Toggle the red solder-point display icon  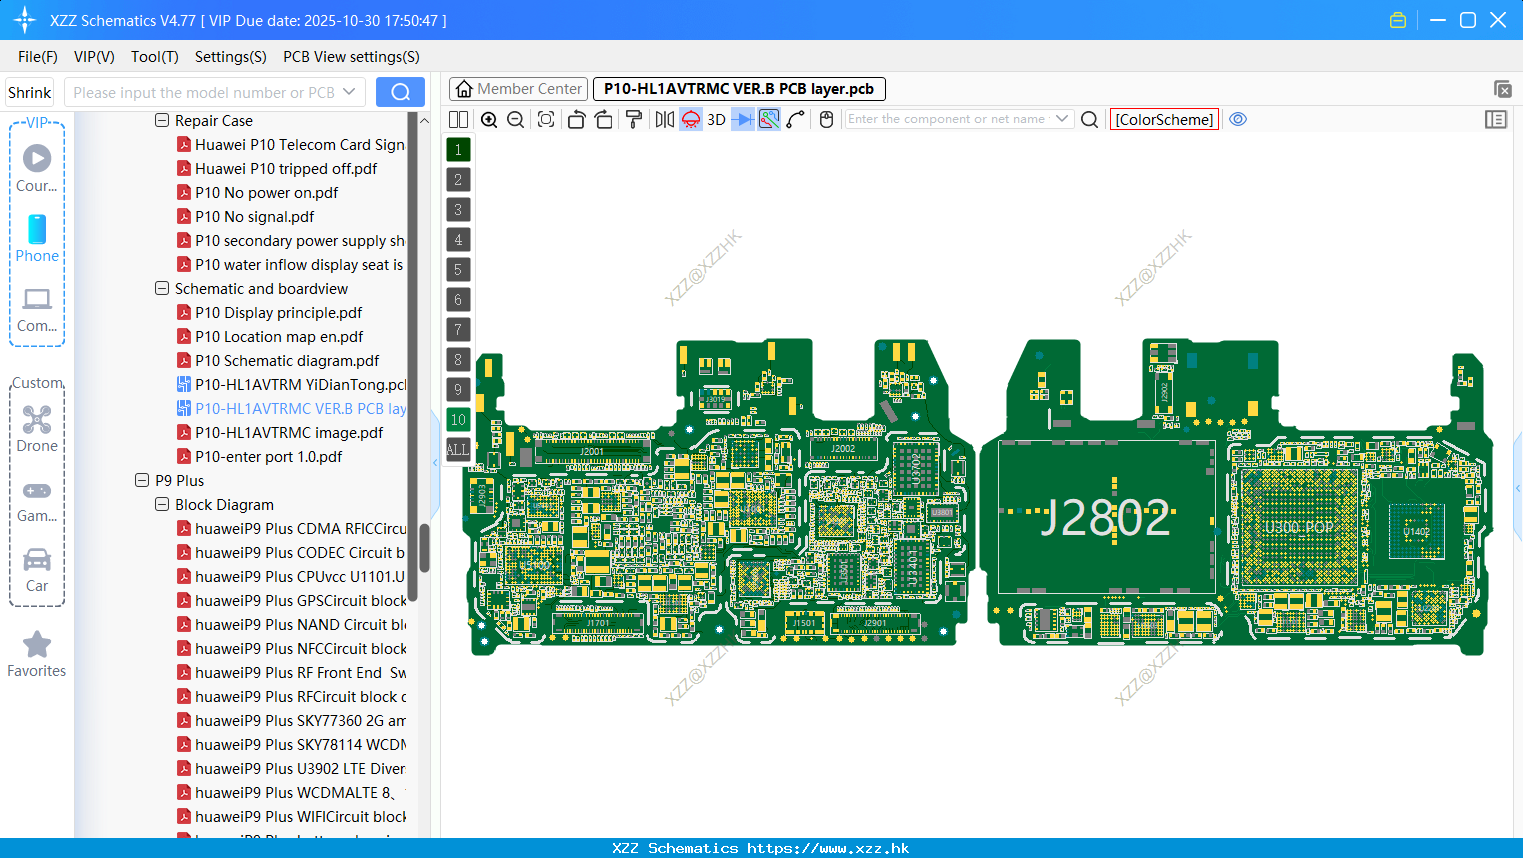coord(691,119)
